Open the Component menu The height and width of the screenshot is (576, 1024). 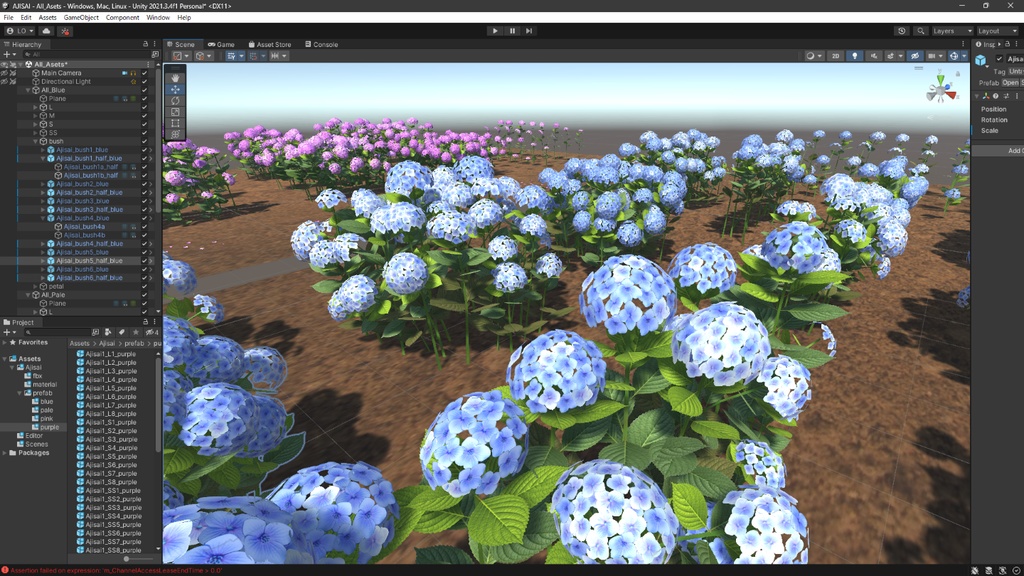[x=122, y=18]
